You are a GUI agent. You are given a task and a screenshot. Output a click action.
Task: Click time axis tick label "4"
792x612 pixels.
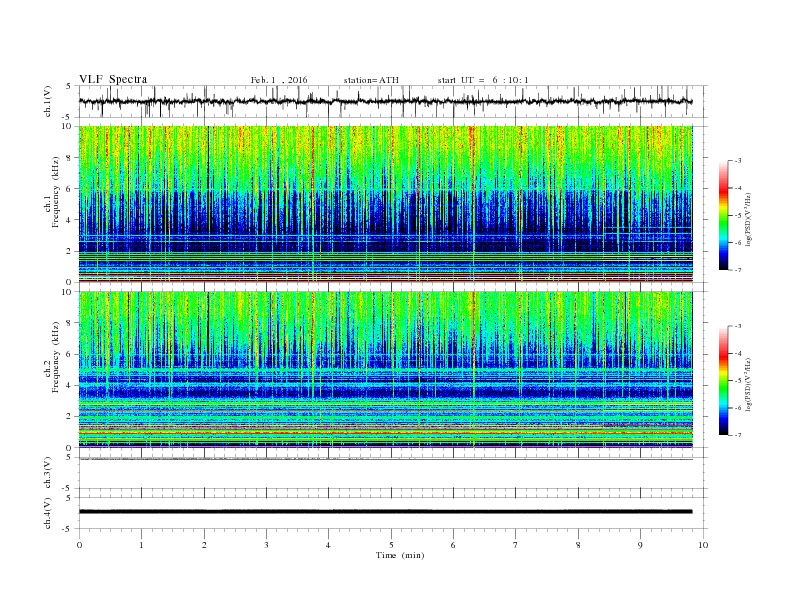coord(328,545)
